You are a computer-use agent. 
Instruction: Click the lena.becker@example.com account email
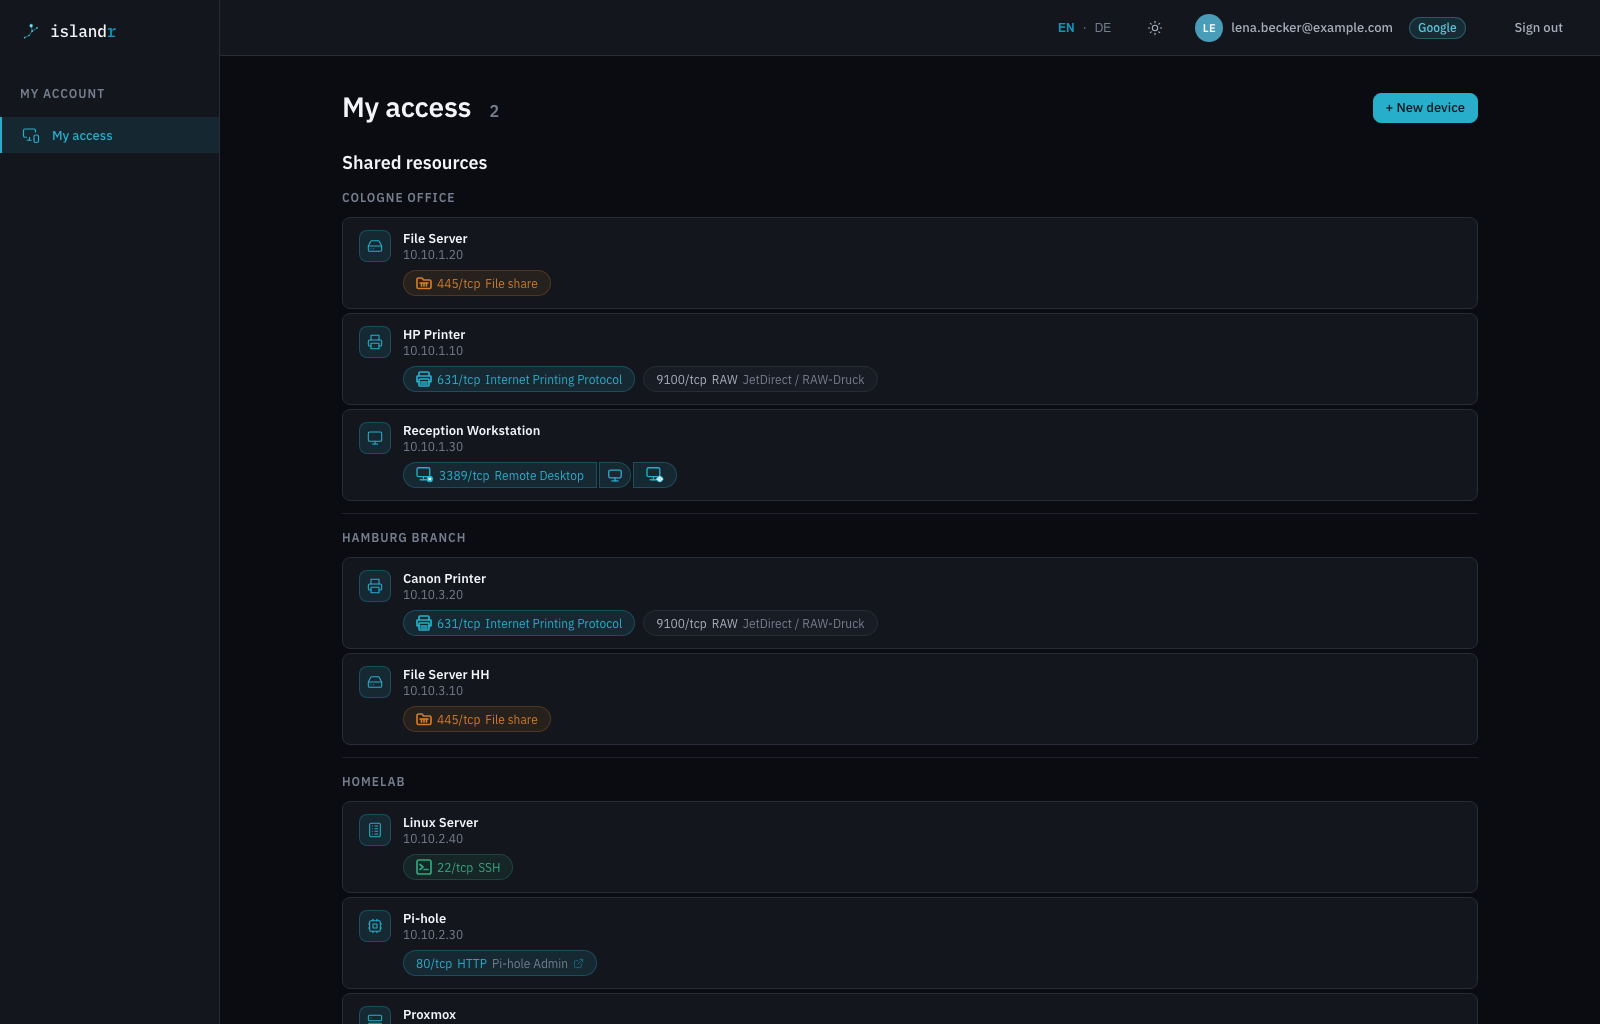[x=1311, y=28]
